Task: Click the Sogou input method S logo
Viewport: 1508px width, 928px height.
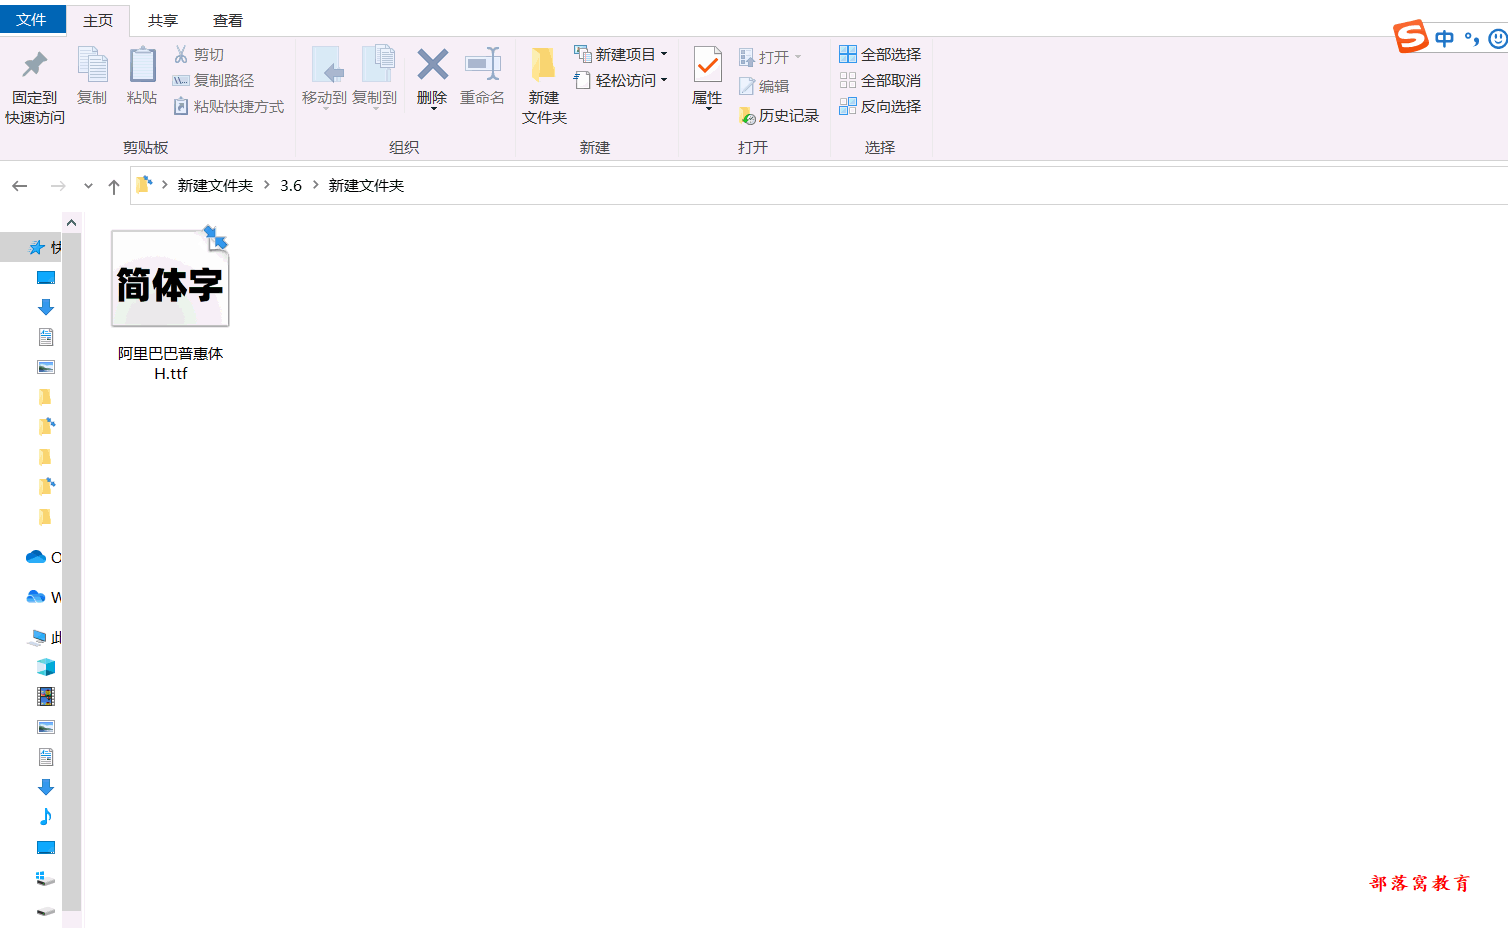Action: tap(1411, 37)
